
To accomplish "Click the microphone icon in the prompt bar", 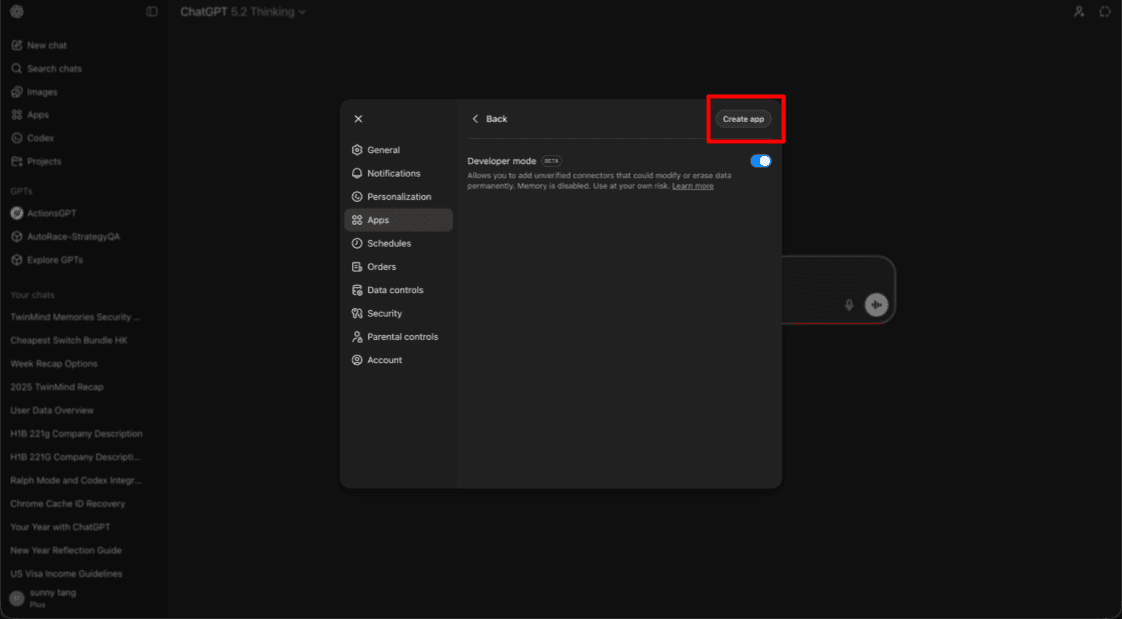I will tap(849, 305).
